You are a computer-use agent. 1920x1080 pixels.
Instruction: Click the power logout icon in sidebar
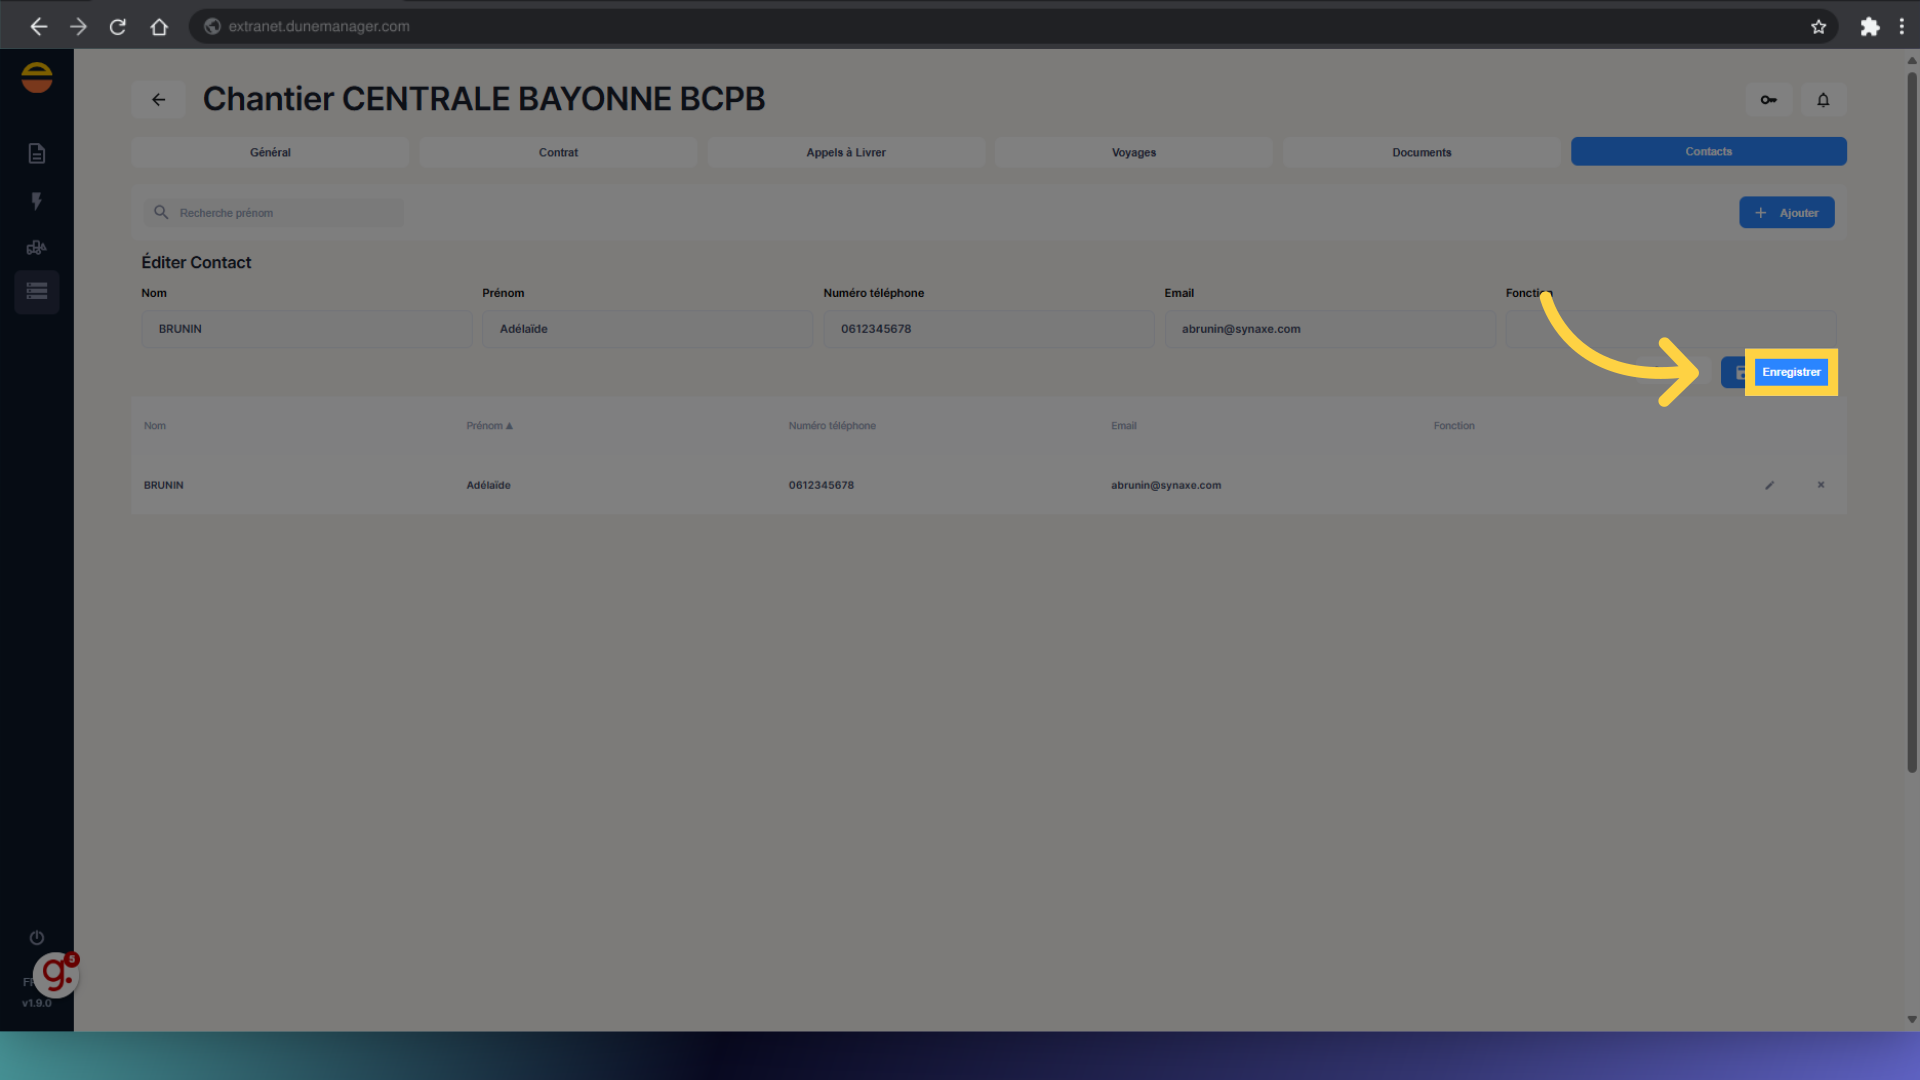coord(37,938)
